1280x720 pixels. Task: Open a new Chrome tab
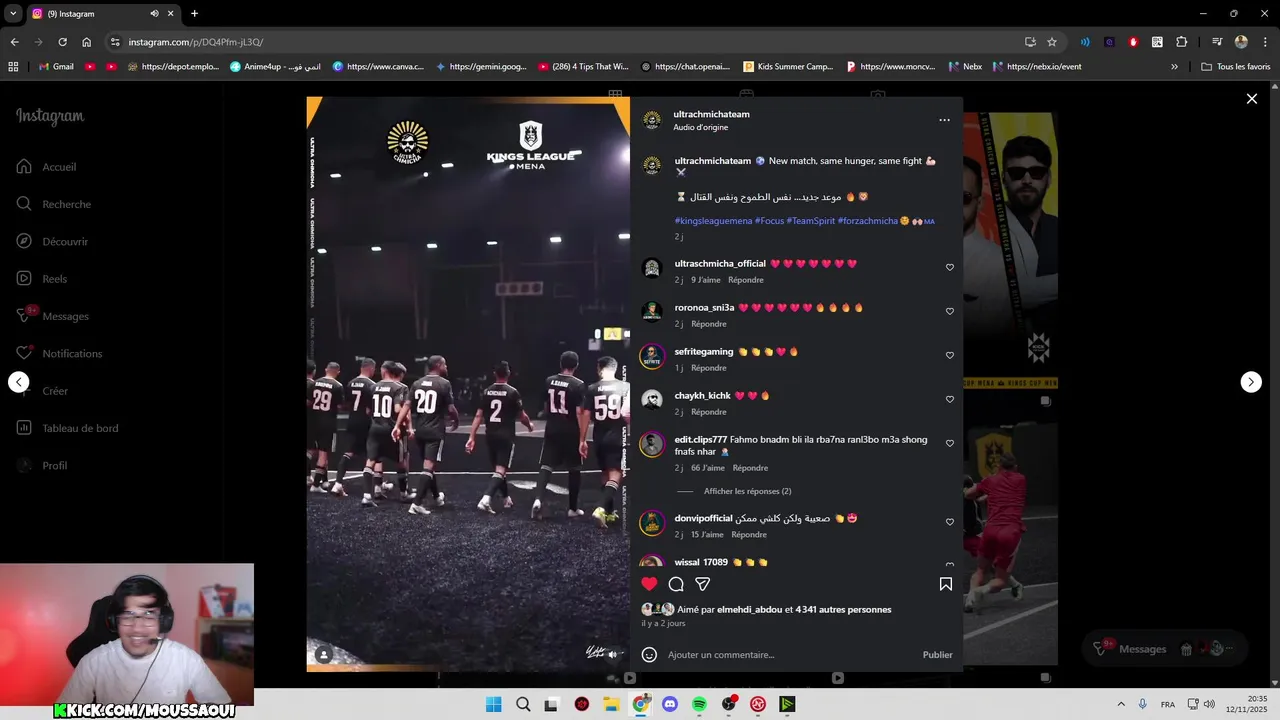coord(194,14)
